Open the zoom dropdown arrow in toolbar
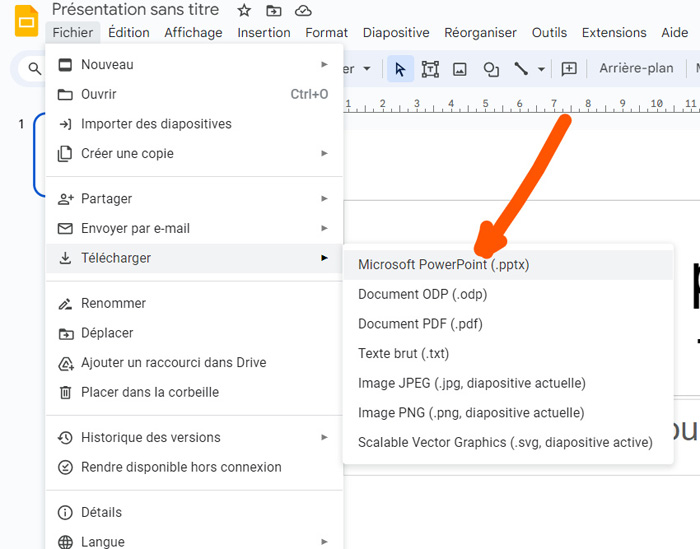Viewport: 700px width, 549px height. pos(367,69)
